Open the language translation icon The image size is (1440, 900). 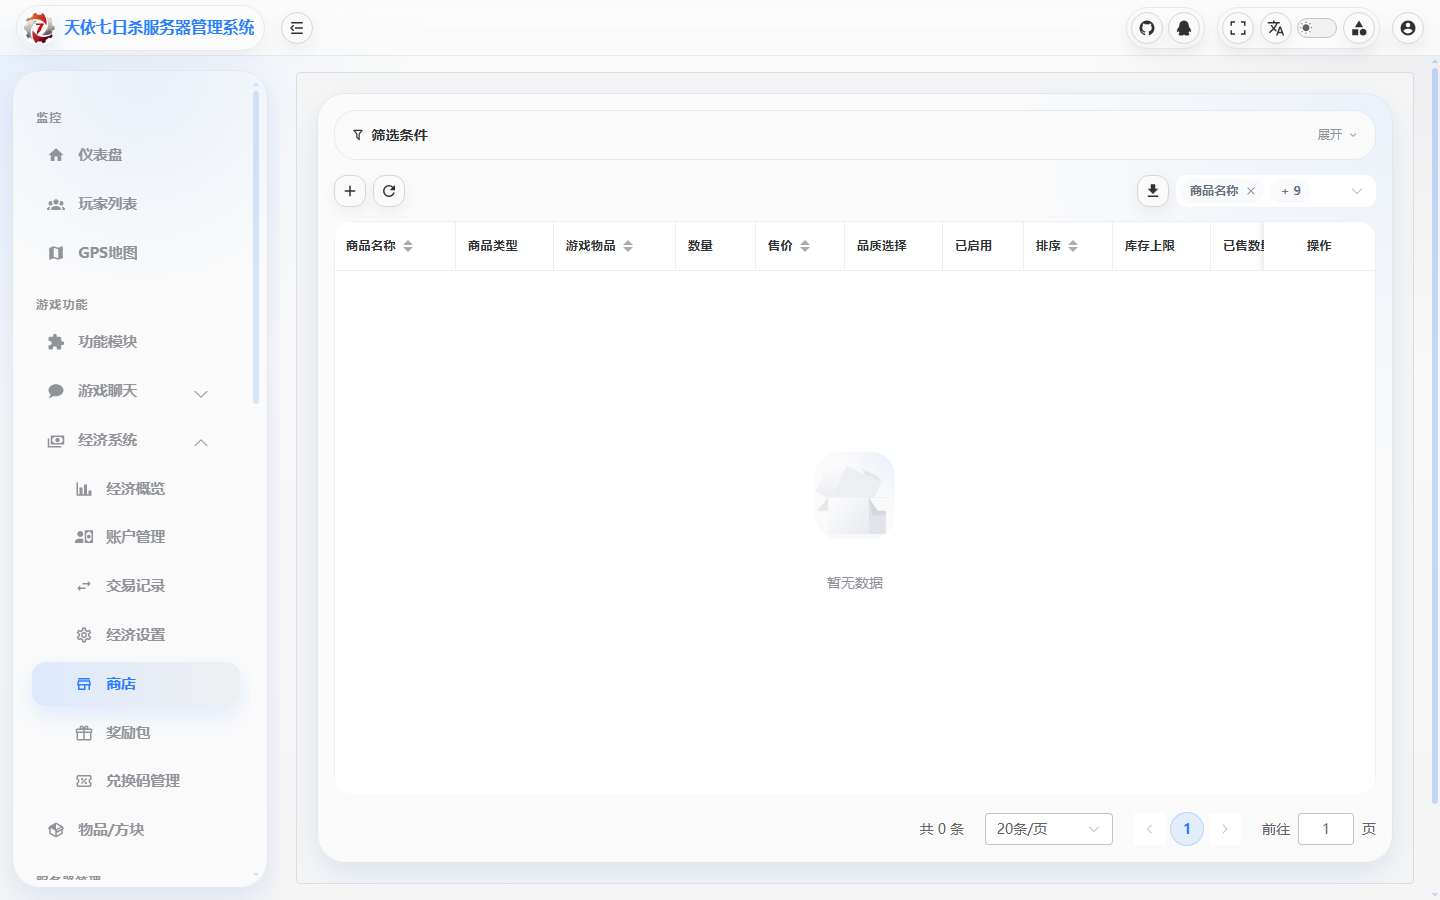point(1275,28)
